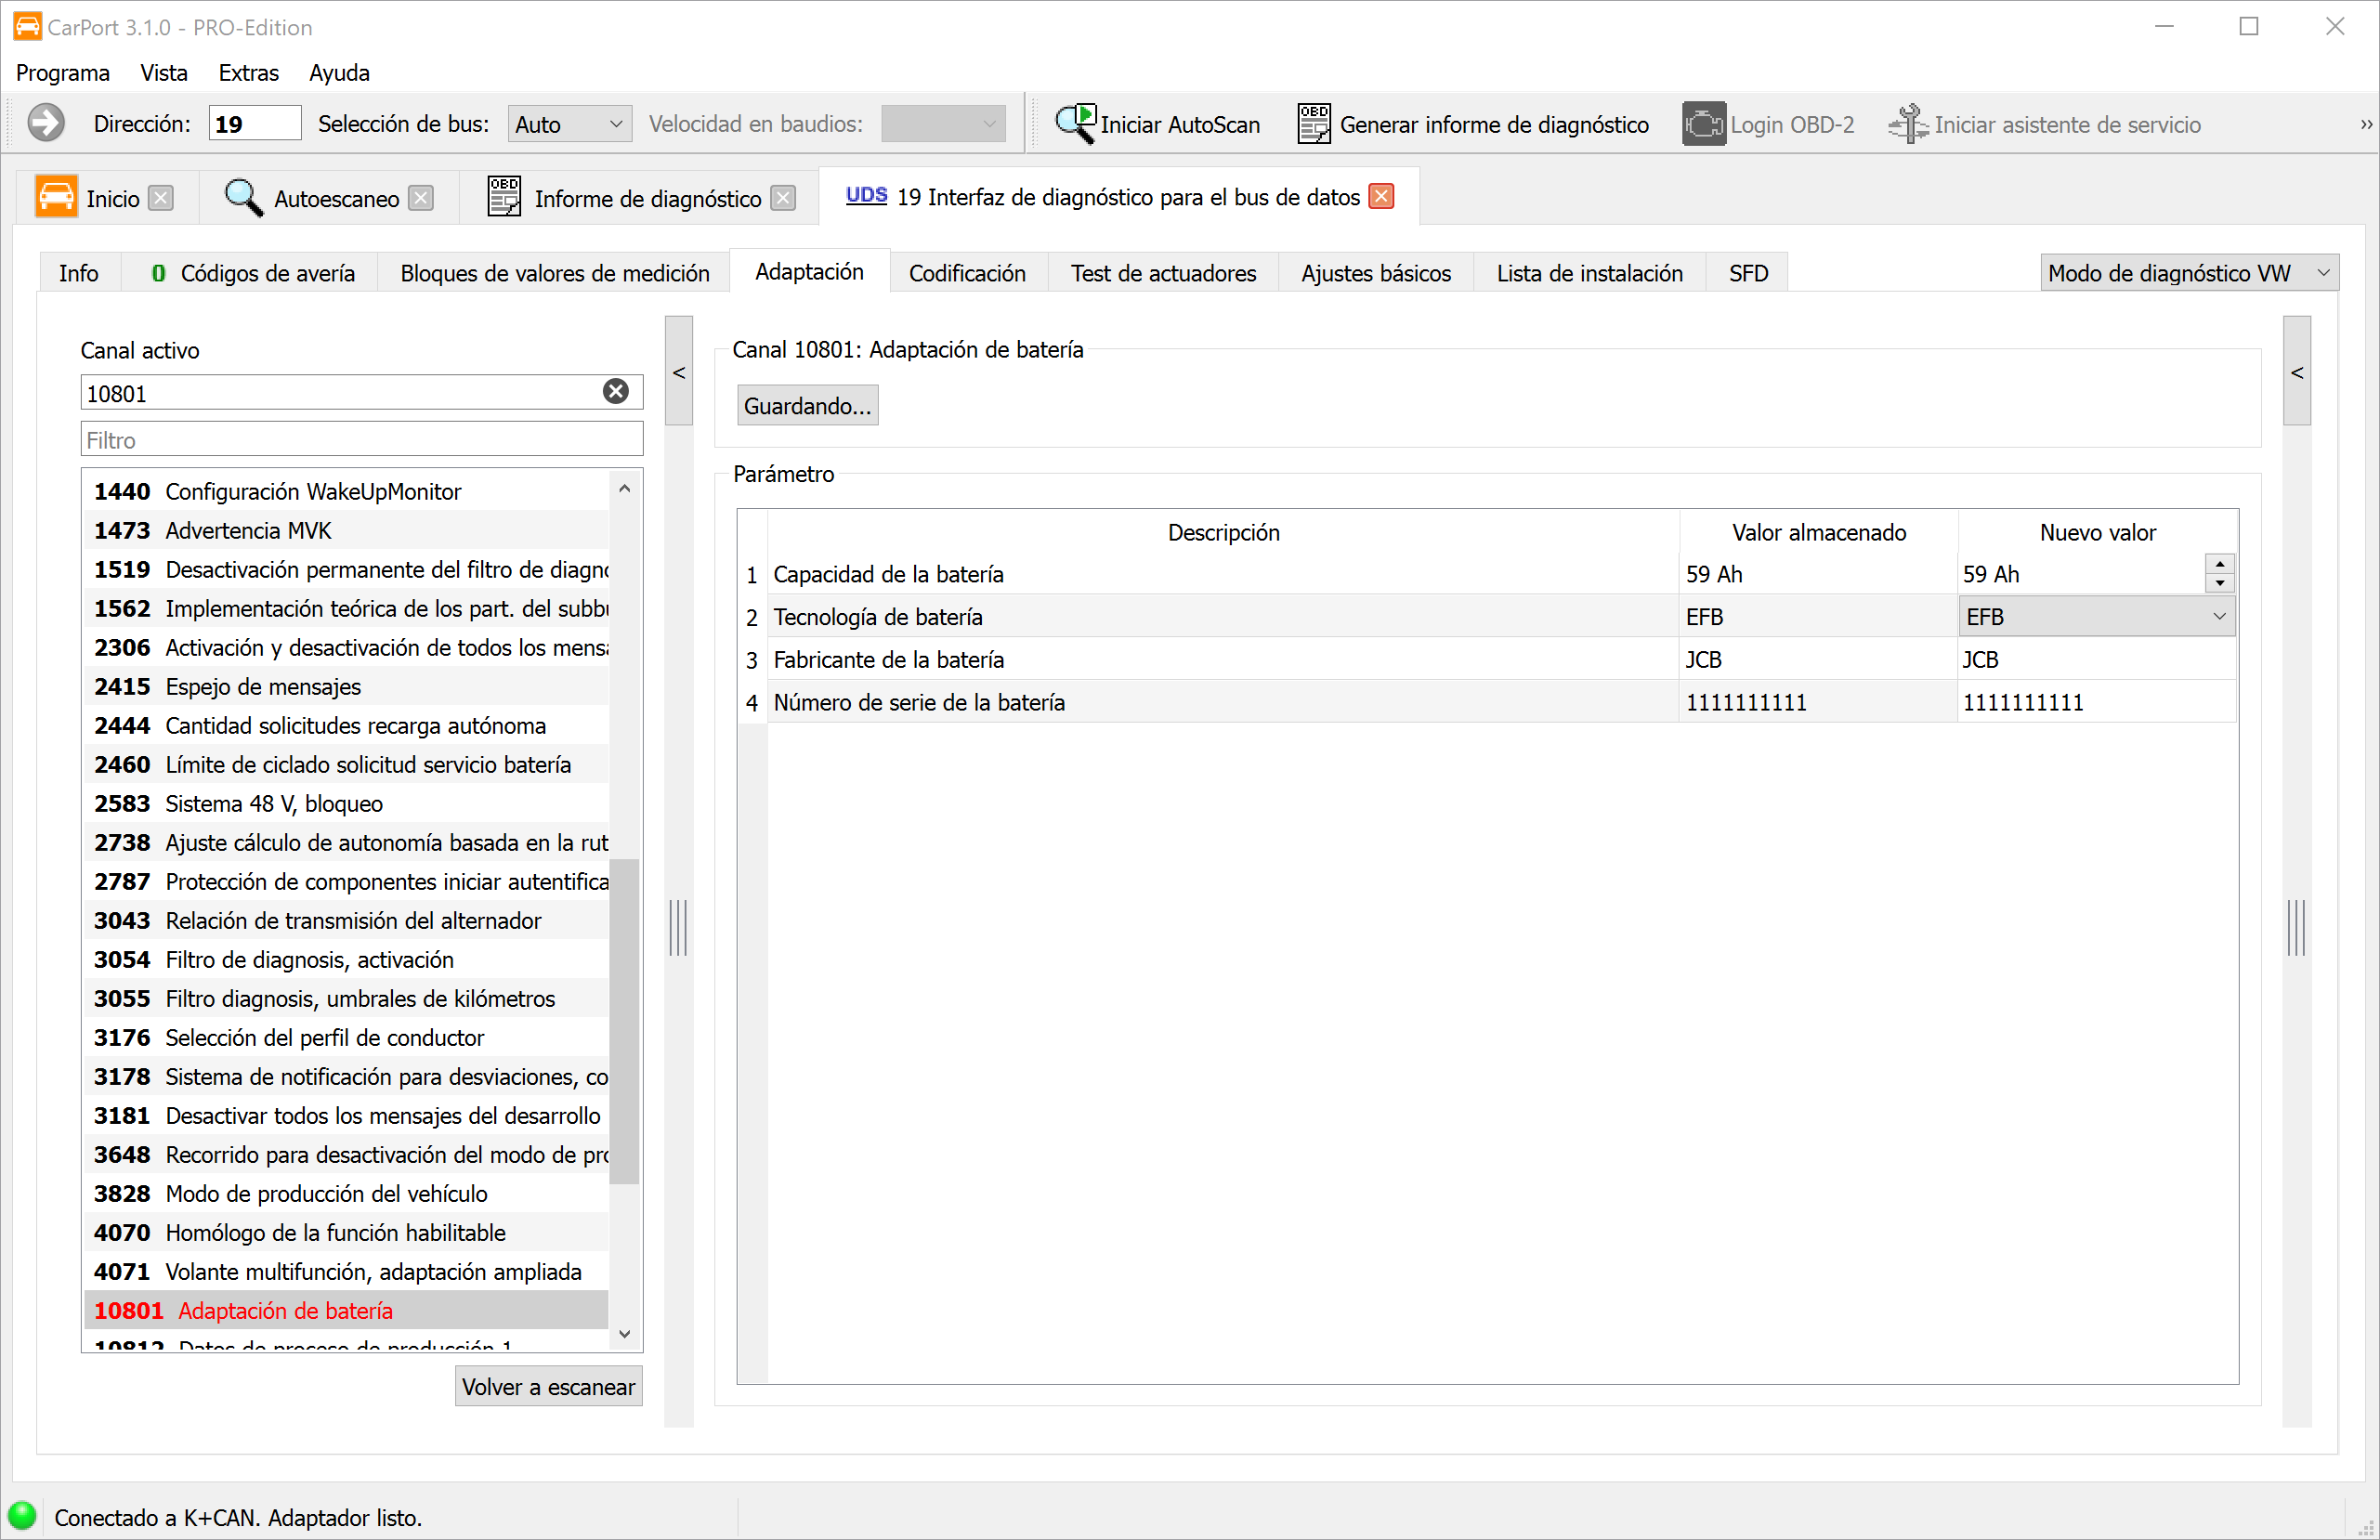The image size is (2380, 1540).
Task: Increase battery capacity with stepper up arrow
Action: click(x=2220, y=564)
